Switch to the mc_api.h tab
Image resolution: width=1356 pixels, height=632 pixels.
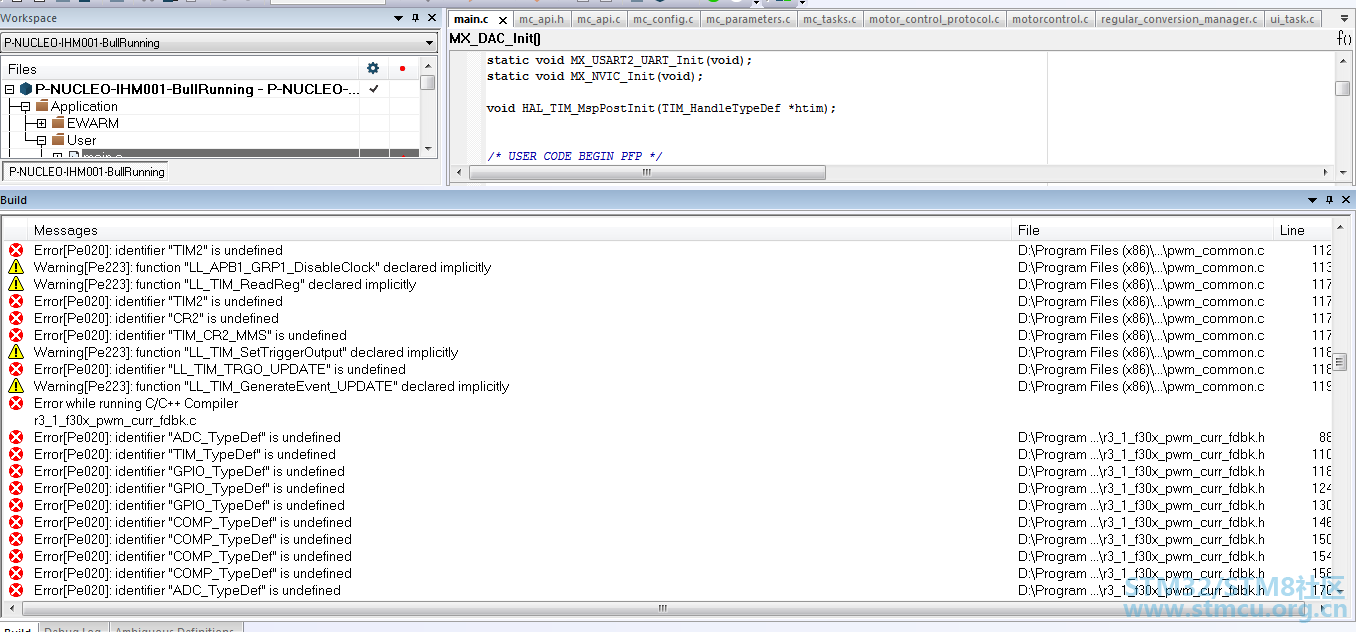pos(541,19)
